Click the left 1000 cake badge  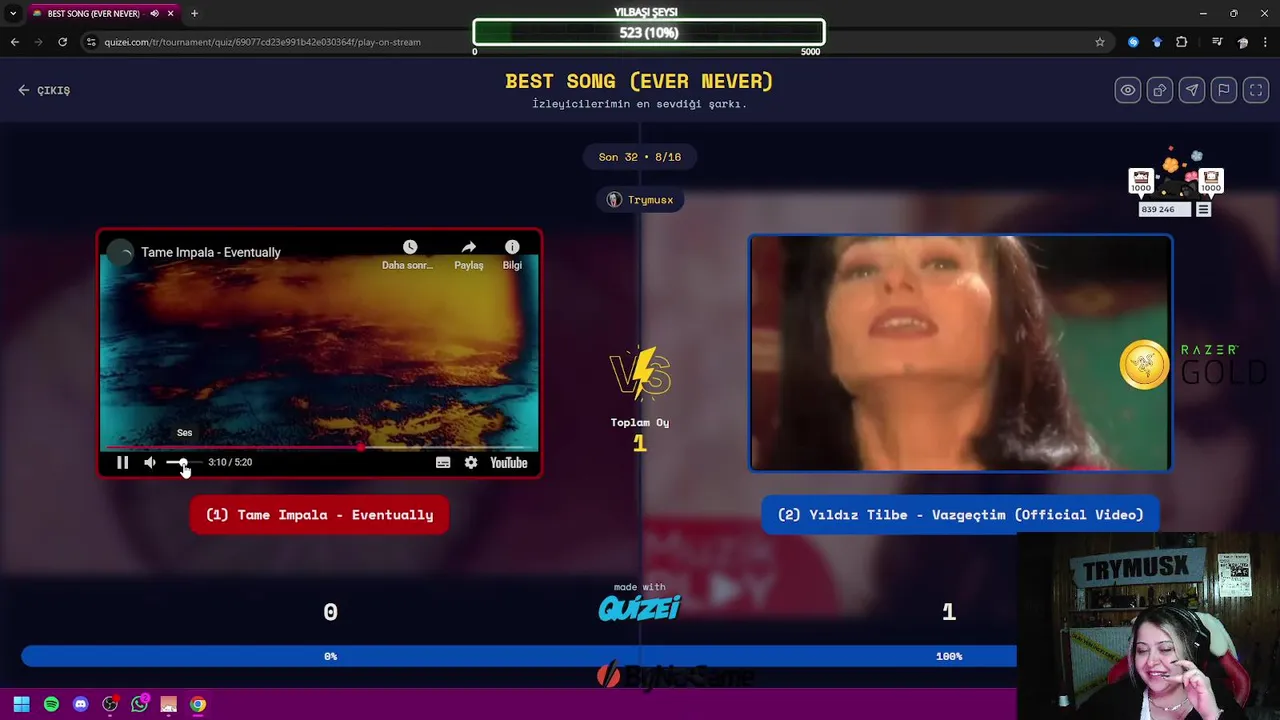[x=1141, y=181]
